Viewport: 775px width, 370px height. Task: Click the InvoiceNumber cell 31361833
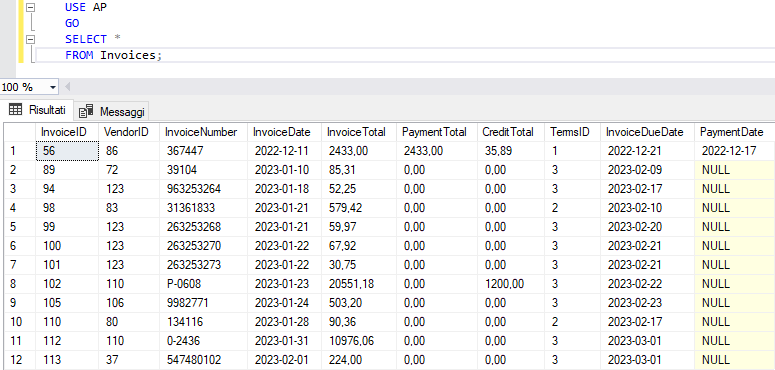point(203,208)
